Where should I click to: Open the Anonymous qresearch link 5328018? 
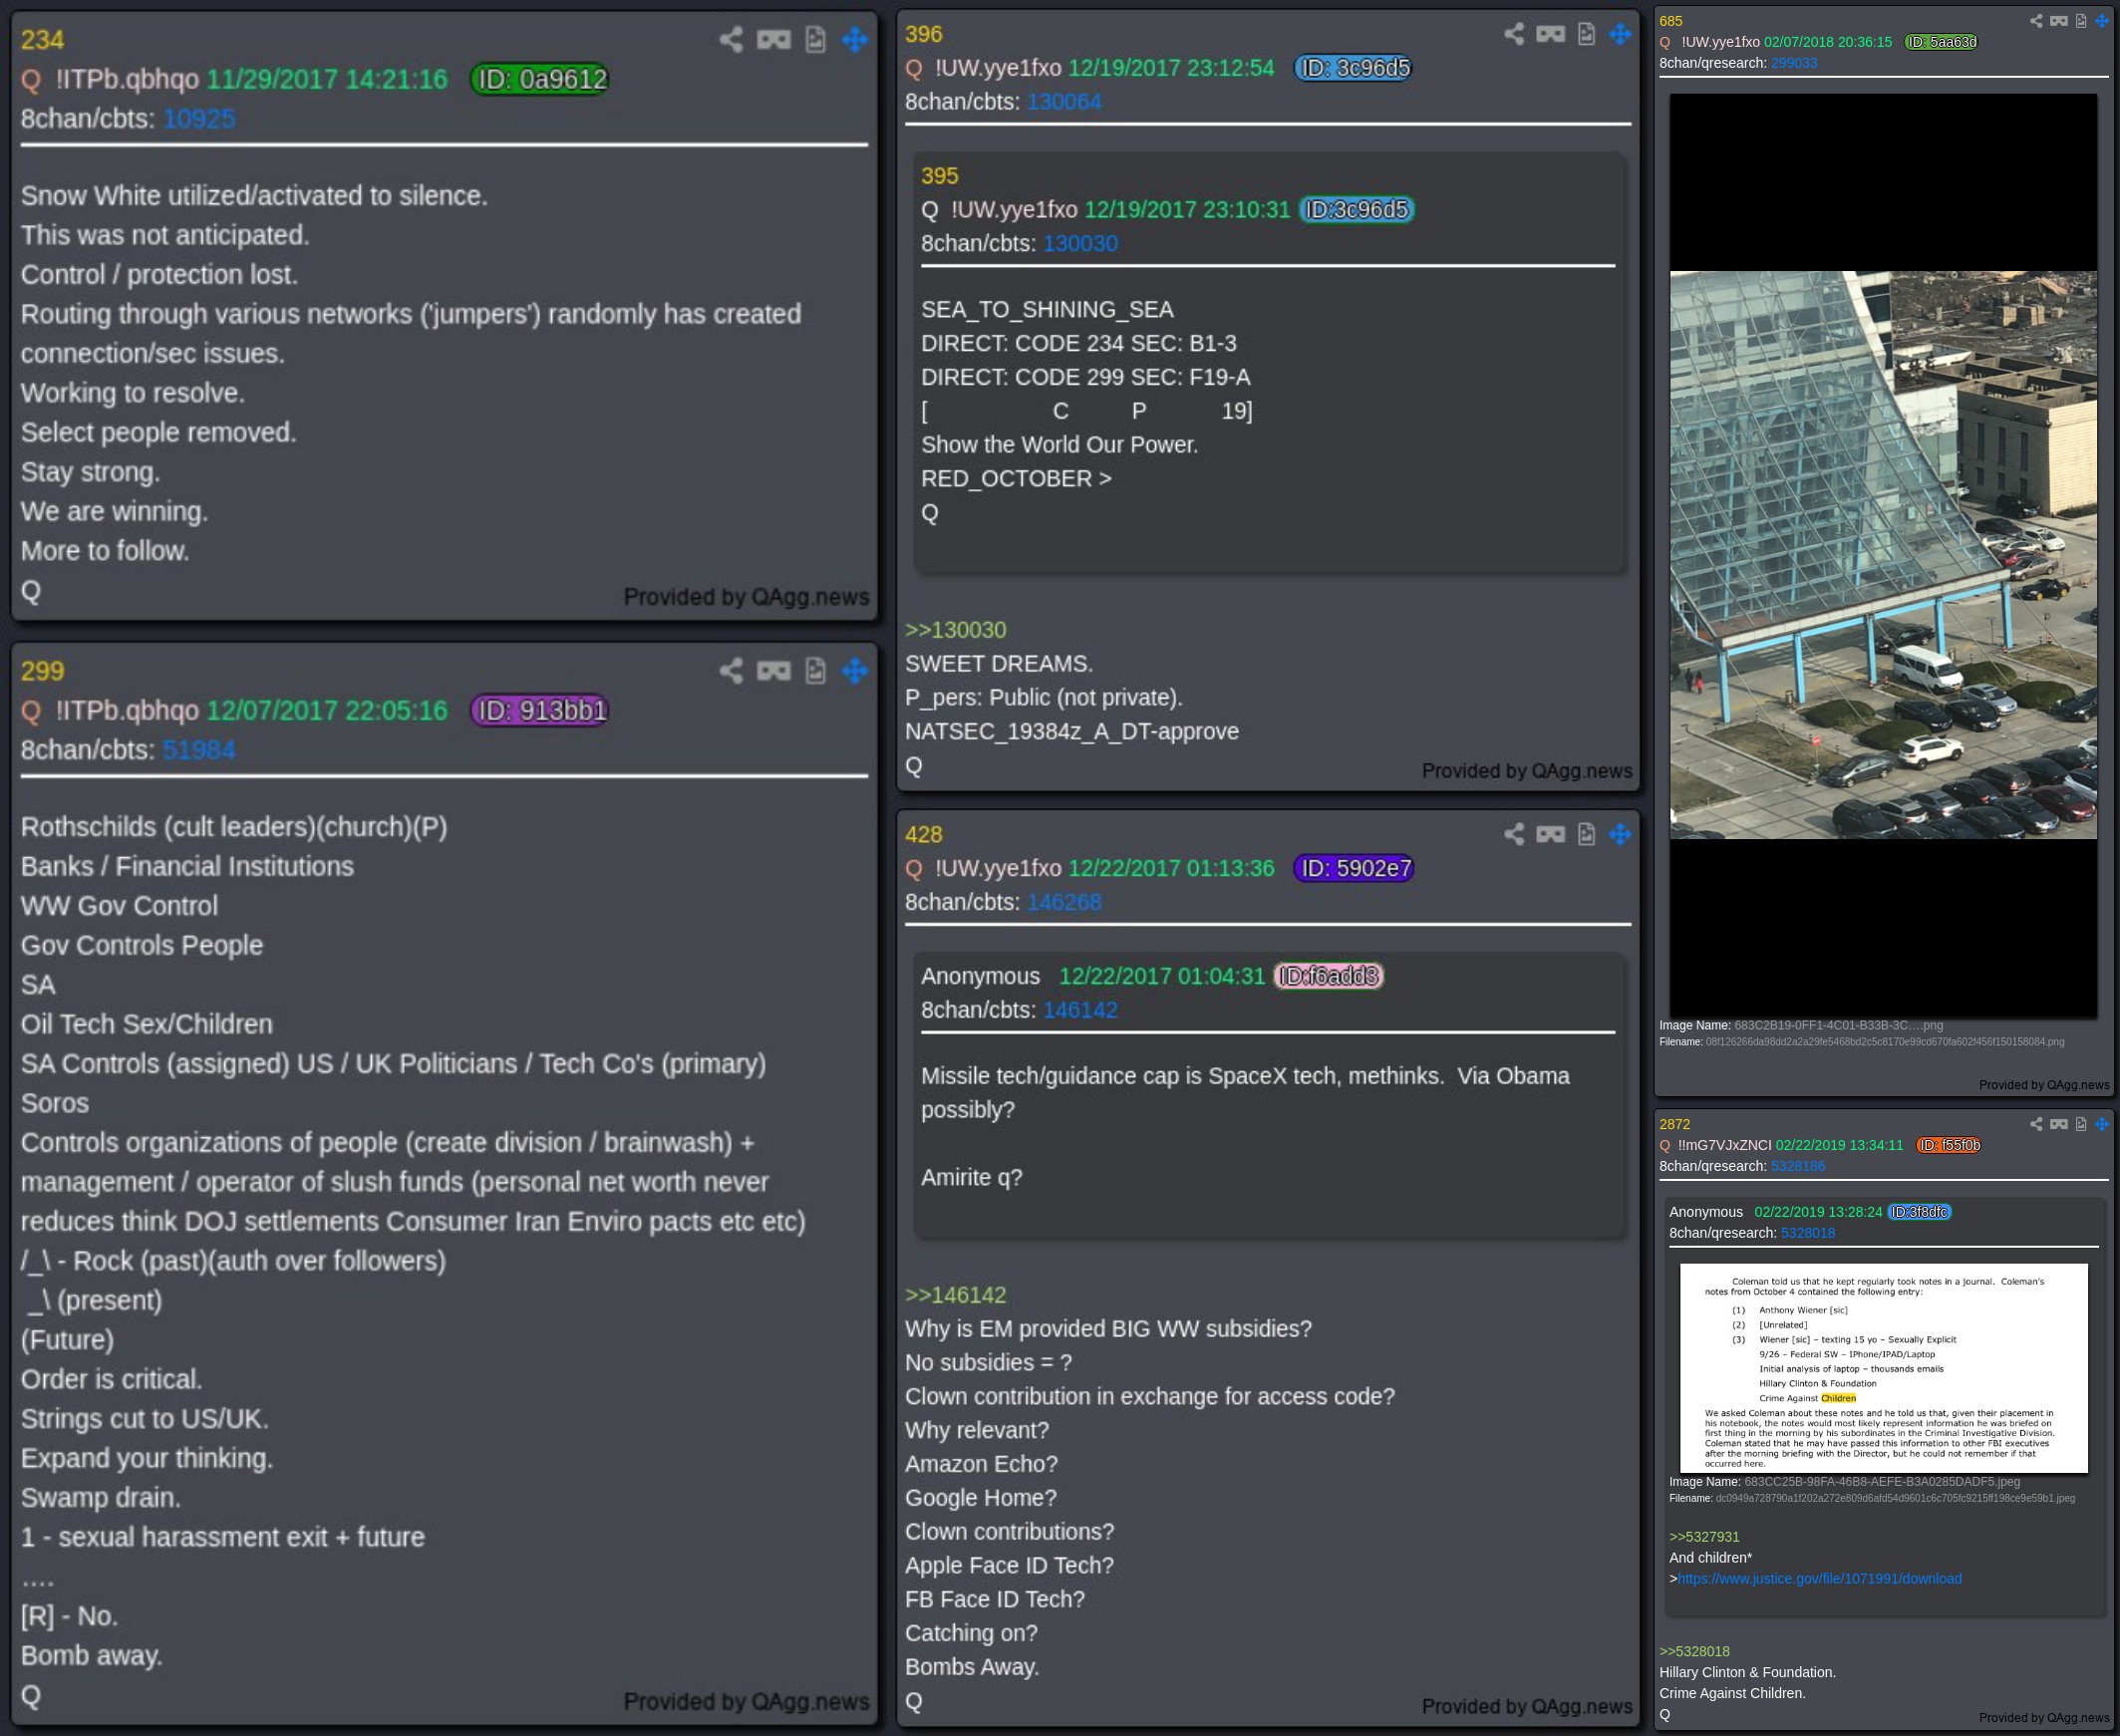coord(1808,1233)
